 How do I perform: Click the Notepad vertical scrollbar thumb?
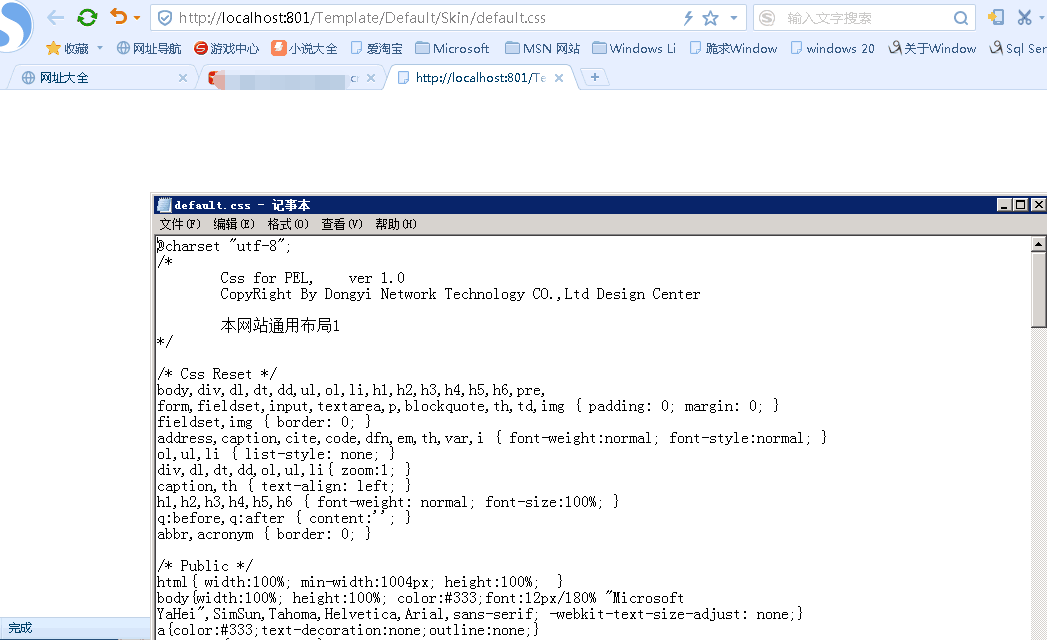pyautogui.click(x=1039, y=290)
